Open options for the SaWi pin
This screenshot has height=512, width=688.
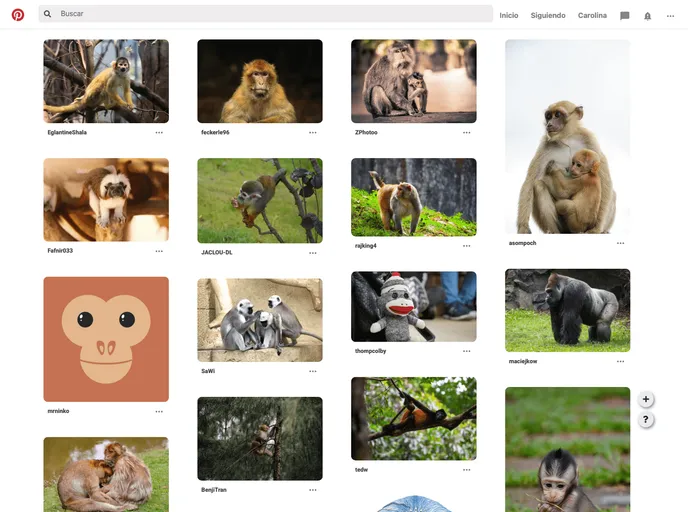312,371
